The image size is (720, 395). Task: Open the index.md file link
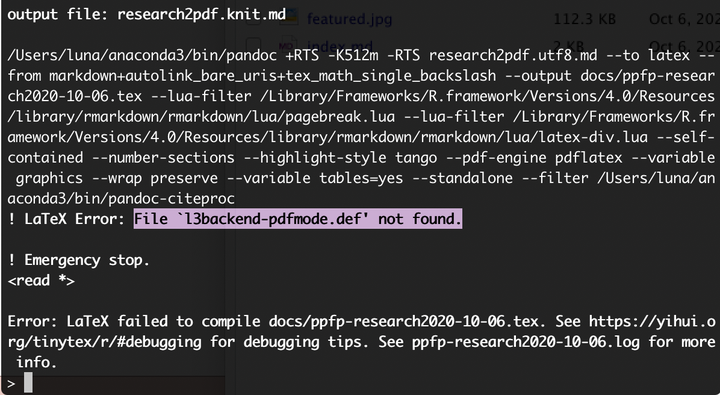coord(339,46)
